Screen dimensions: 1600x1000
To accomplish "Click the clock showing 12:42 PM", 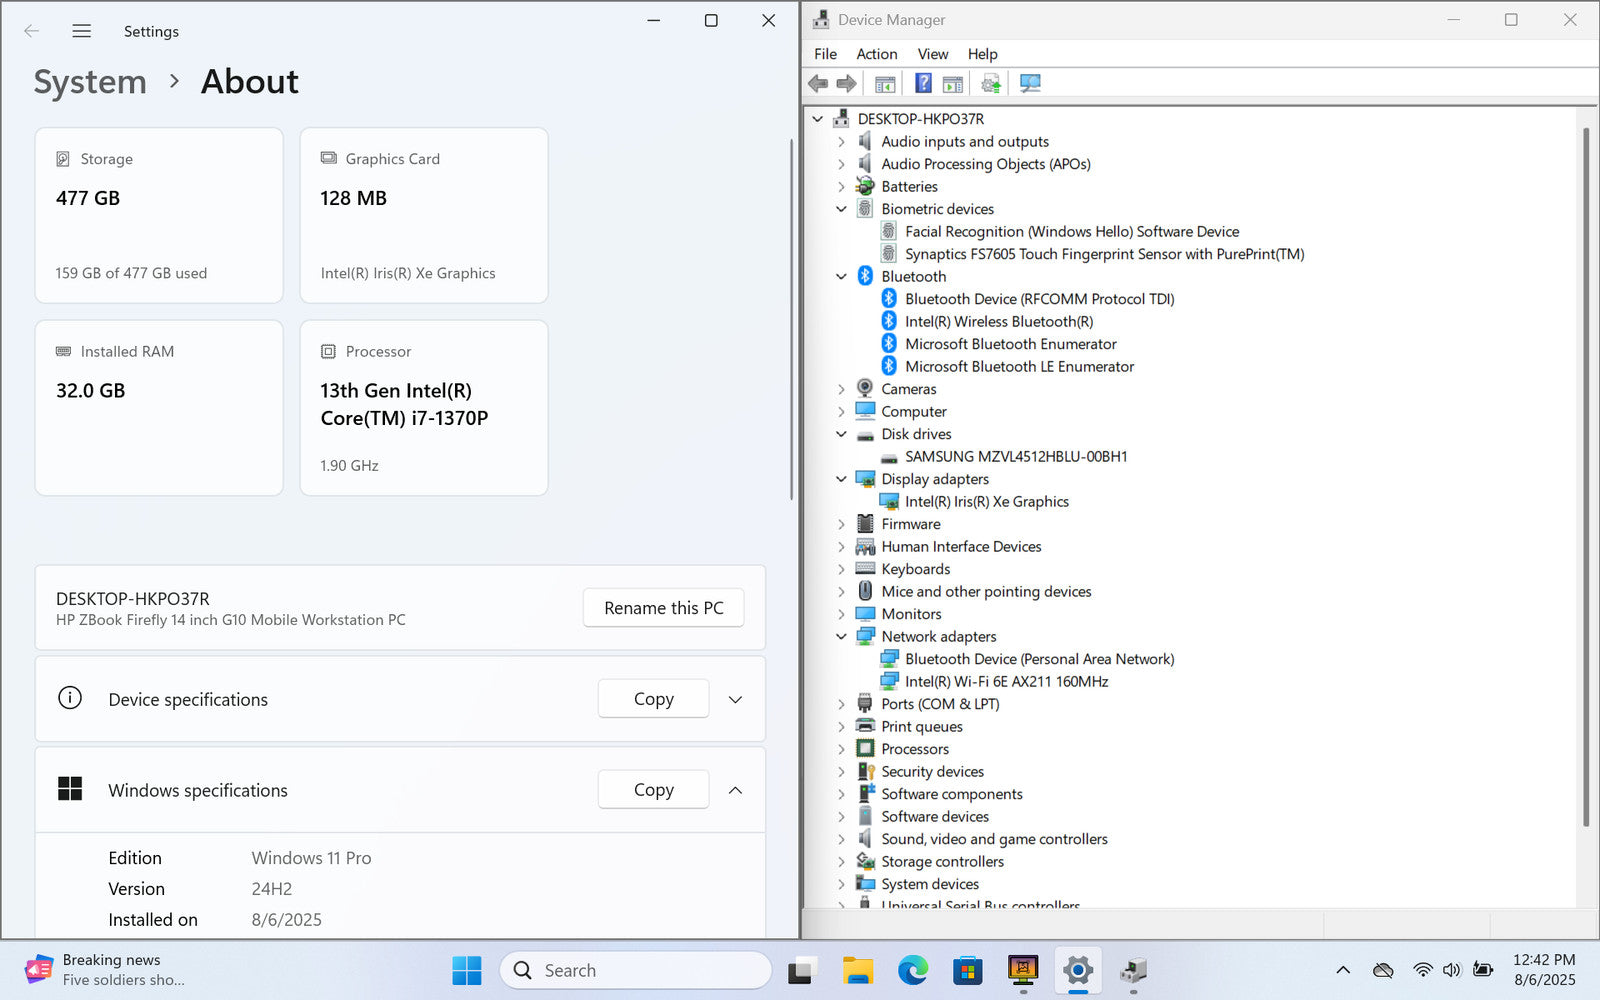I will tap(1543, 960).
